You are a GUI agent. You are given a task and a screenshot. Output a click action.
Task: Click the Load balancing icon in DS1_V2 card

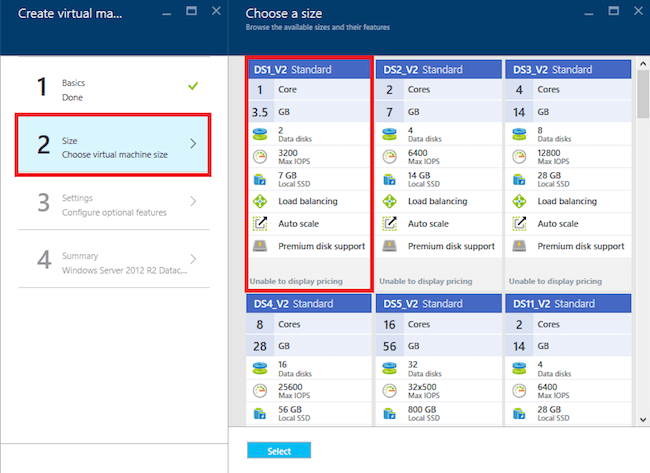[x=260, y=201]
